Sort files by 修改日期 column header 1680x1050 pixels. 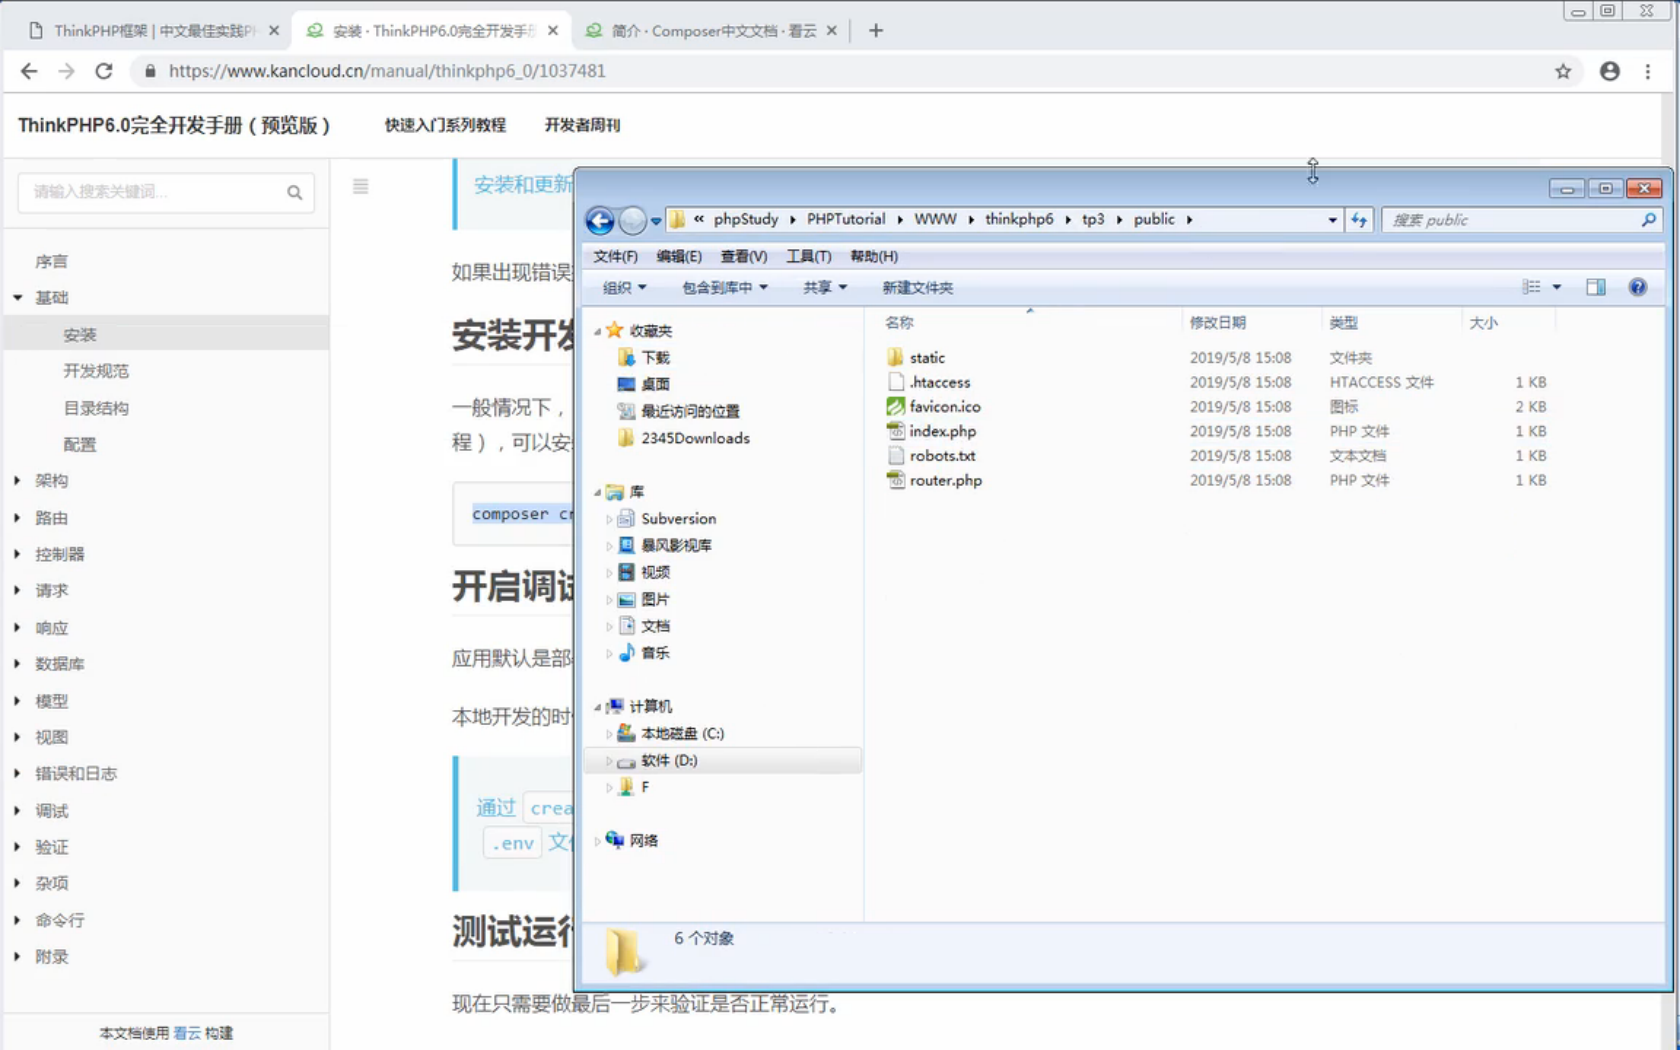(x=1217, y=323)
